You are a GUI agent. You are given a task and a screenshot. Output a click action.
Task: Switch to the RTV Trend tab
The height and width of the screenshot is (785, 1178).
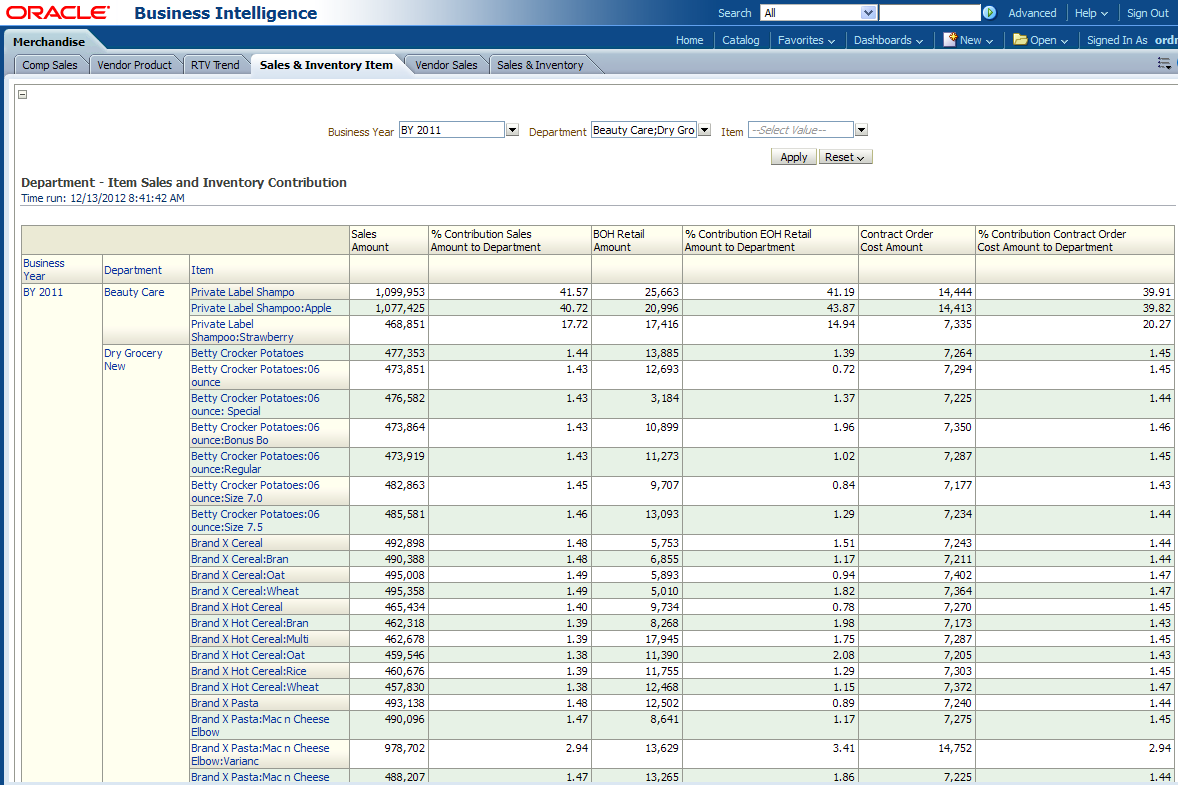coord(215,65)
